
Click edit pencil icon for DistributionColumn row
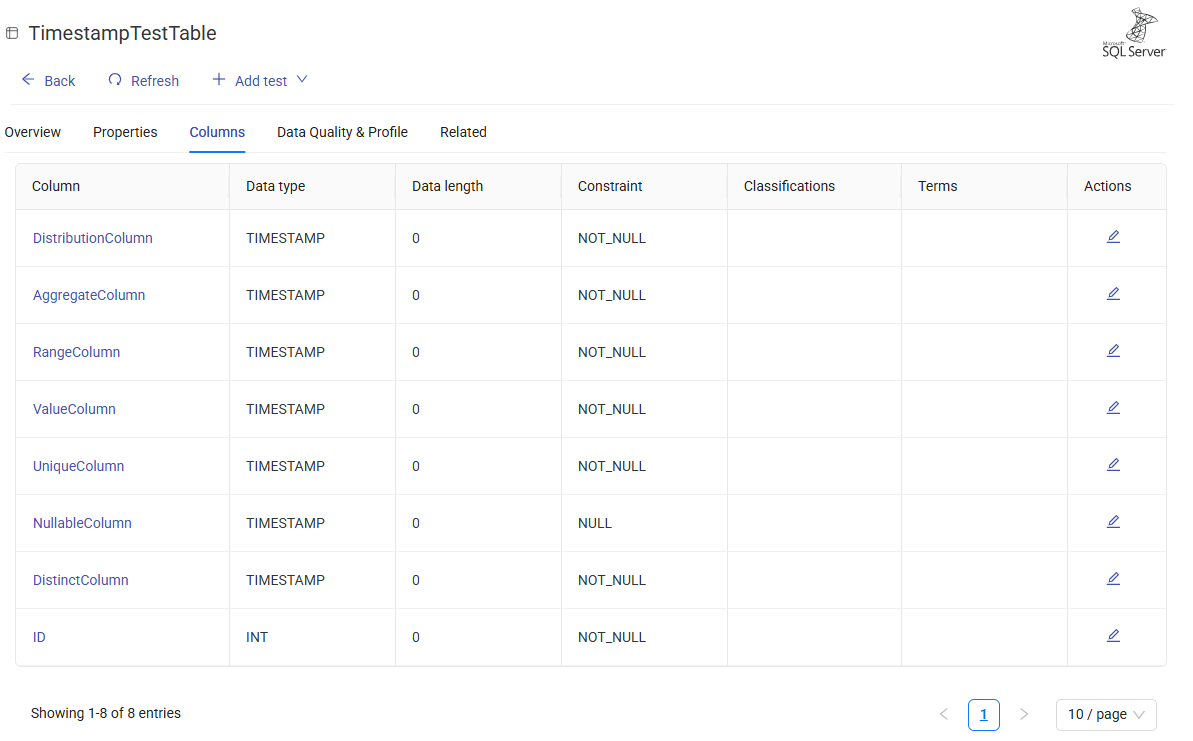point(1113,237)
